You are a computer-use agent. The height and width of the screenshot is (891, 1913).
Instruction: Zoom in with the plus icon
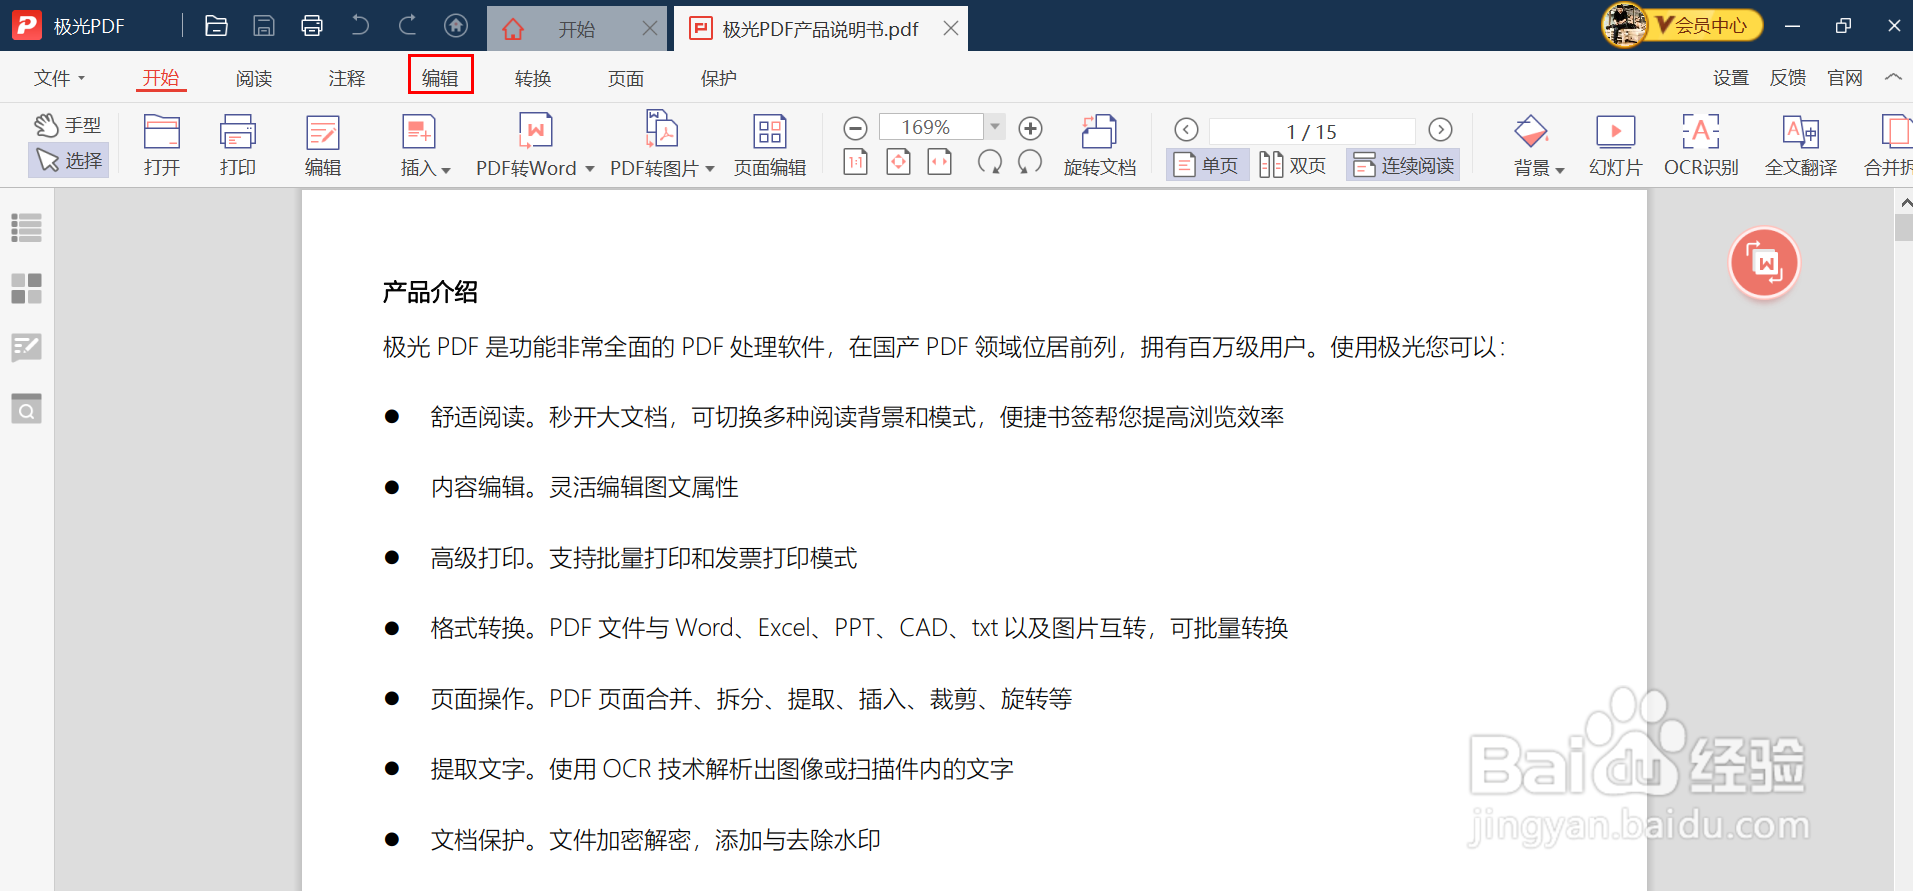(1030, 128)
